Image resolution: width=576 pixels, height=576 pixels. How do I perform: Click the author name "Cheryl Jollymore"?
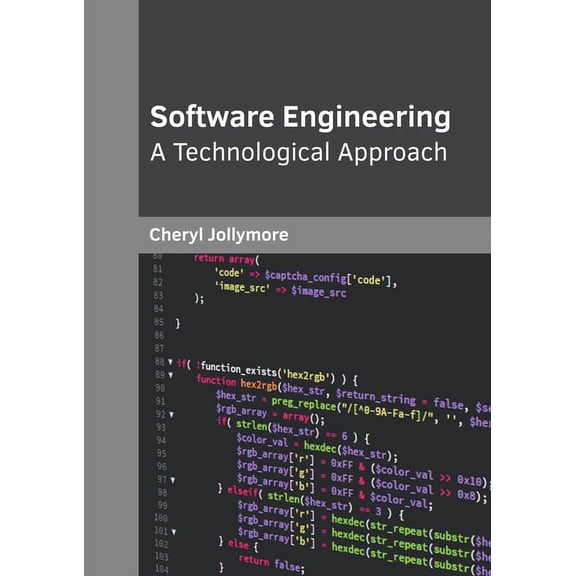click(219, 234)
